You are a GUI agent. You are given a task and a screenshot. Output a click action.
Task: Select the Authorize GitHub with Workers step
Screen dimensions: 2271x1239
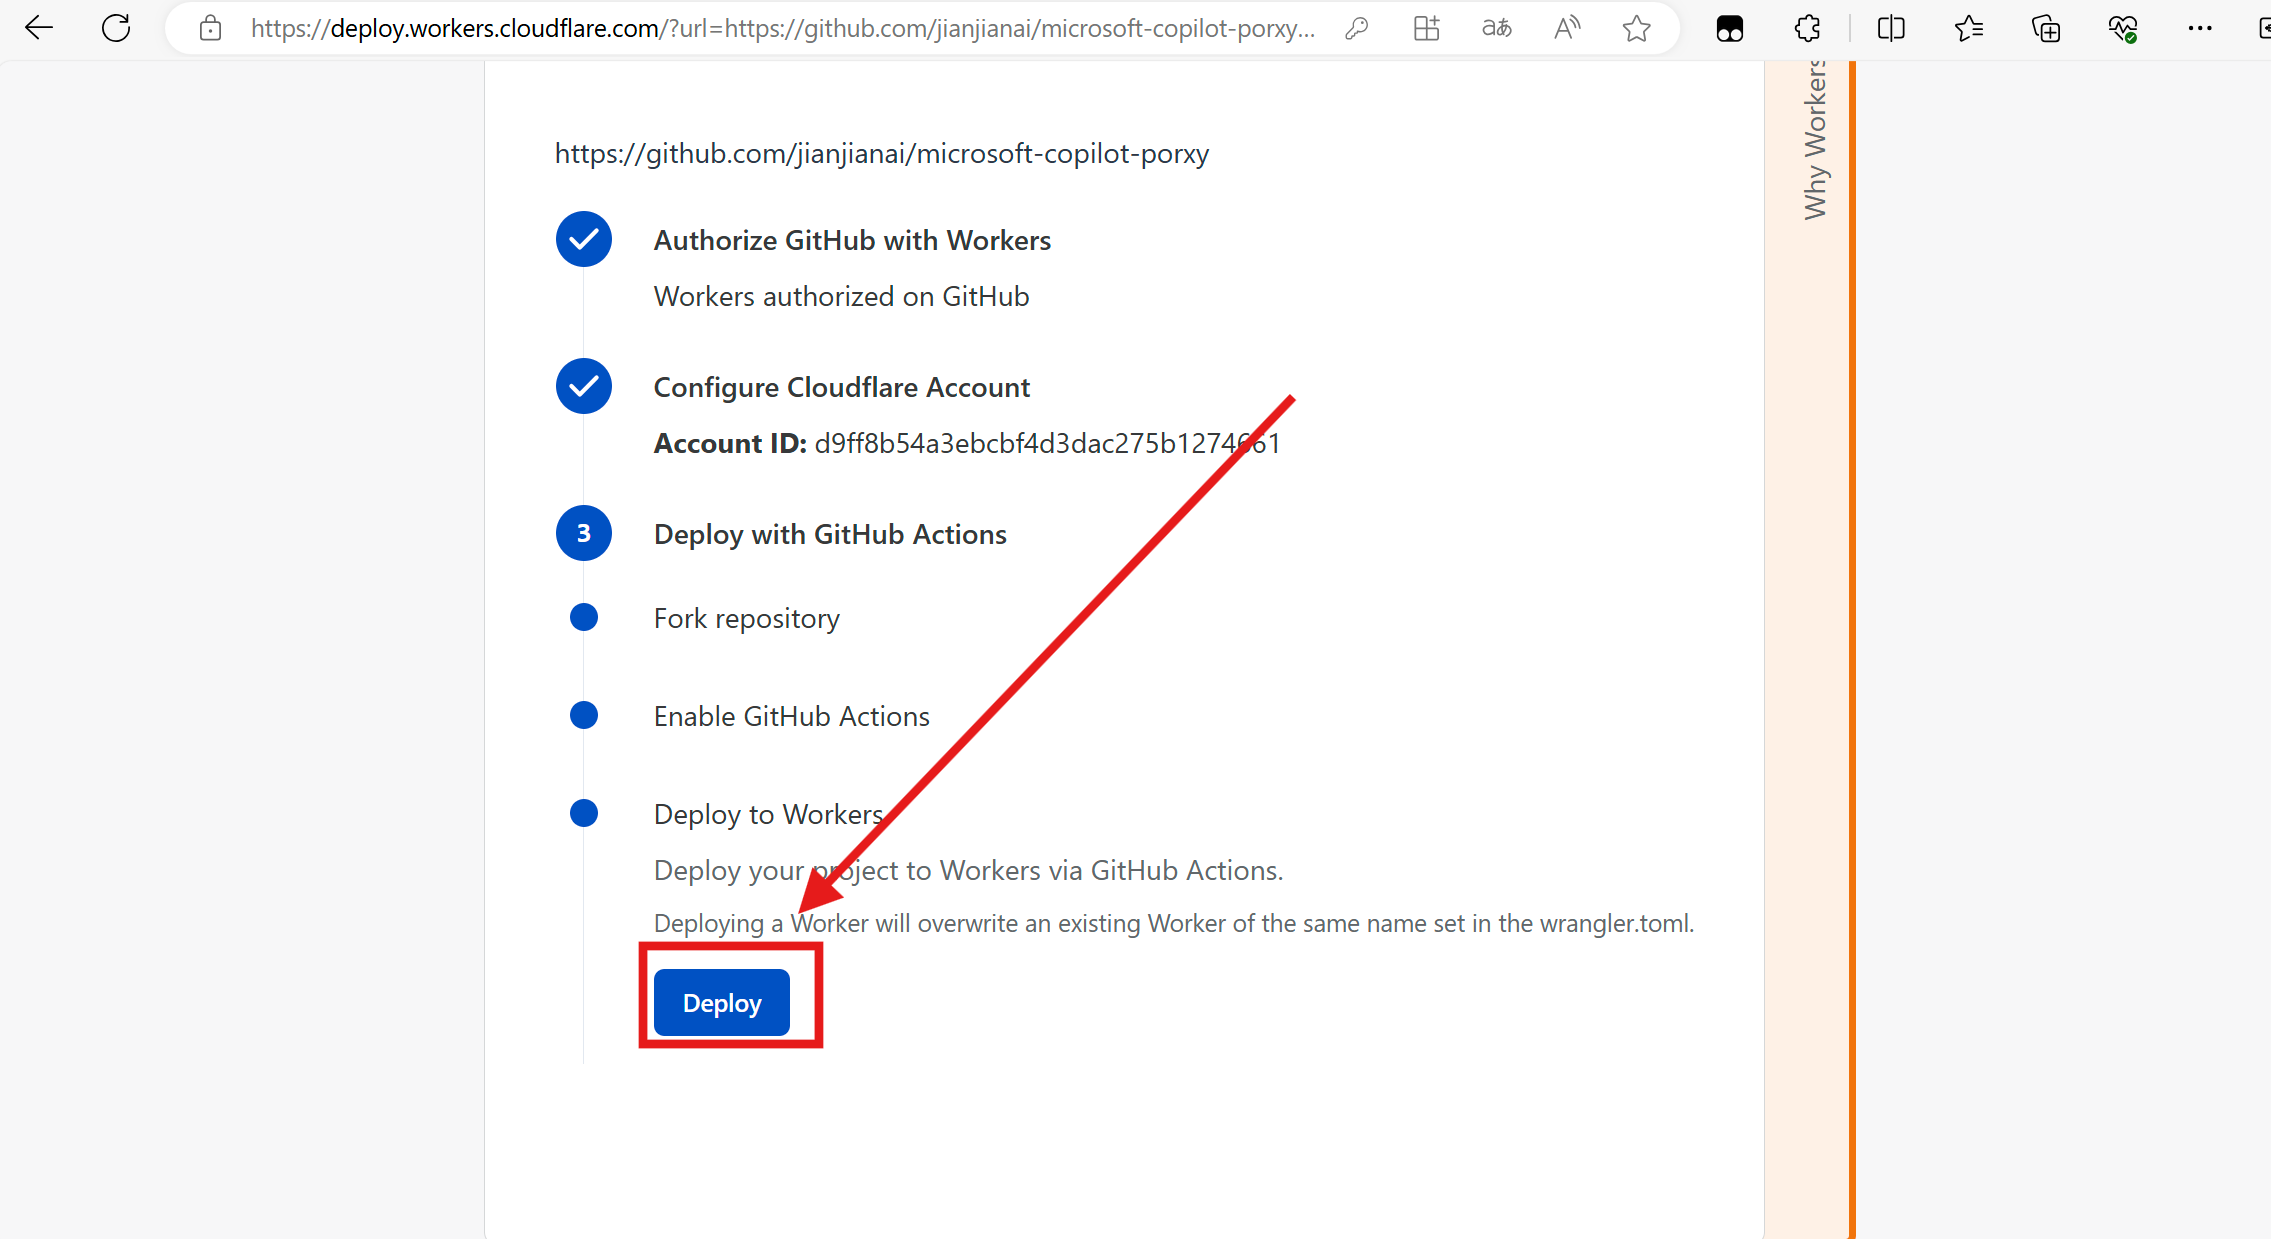point(851,240)
